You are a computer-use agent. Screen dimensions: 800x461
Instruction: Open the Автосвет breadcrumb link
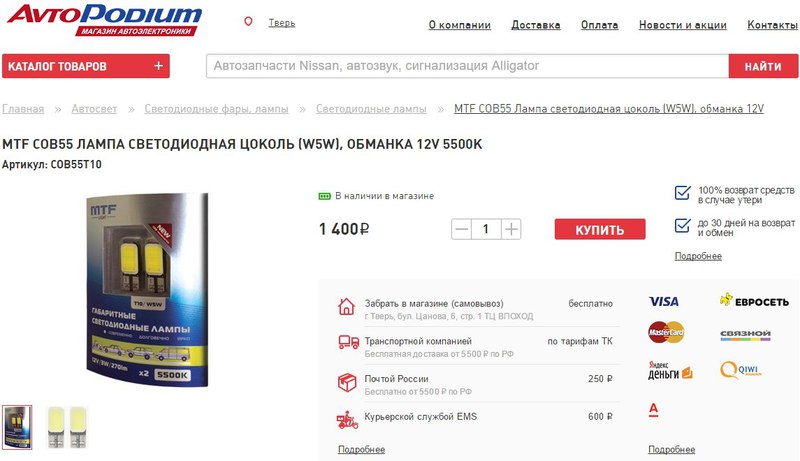(x=94, y=109)
